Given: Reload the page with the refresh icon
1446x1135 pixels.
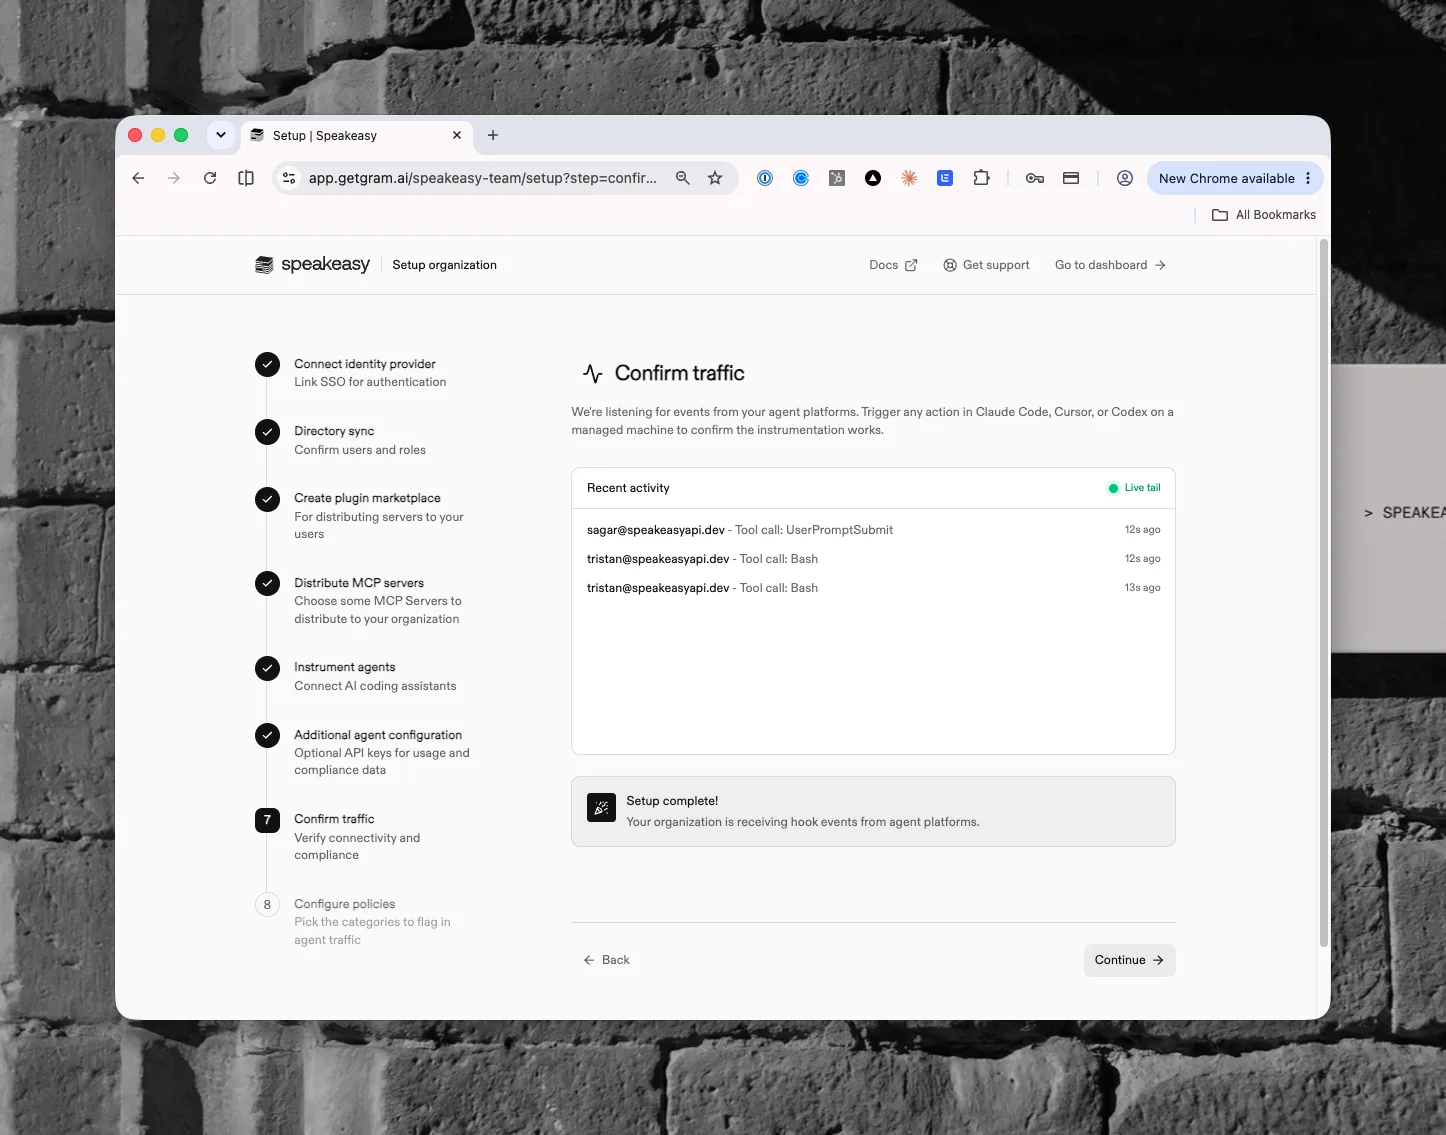Looking at the screenshot, I should (210, 178).
